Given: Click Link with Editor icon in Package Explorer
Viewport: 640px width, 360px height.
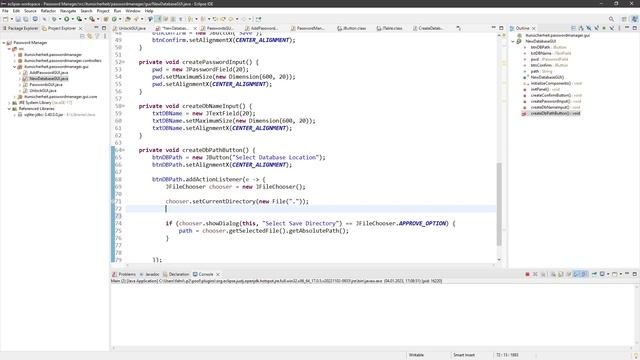Looking at the screenshot, I should (89, 36).
